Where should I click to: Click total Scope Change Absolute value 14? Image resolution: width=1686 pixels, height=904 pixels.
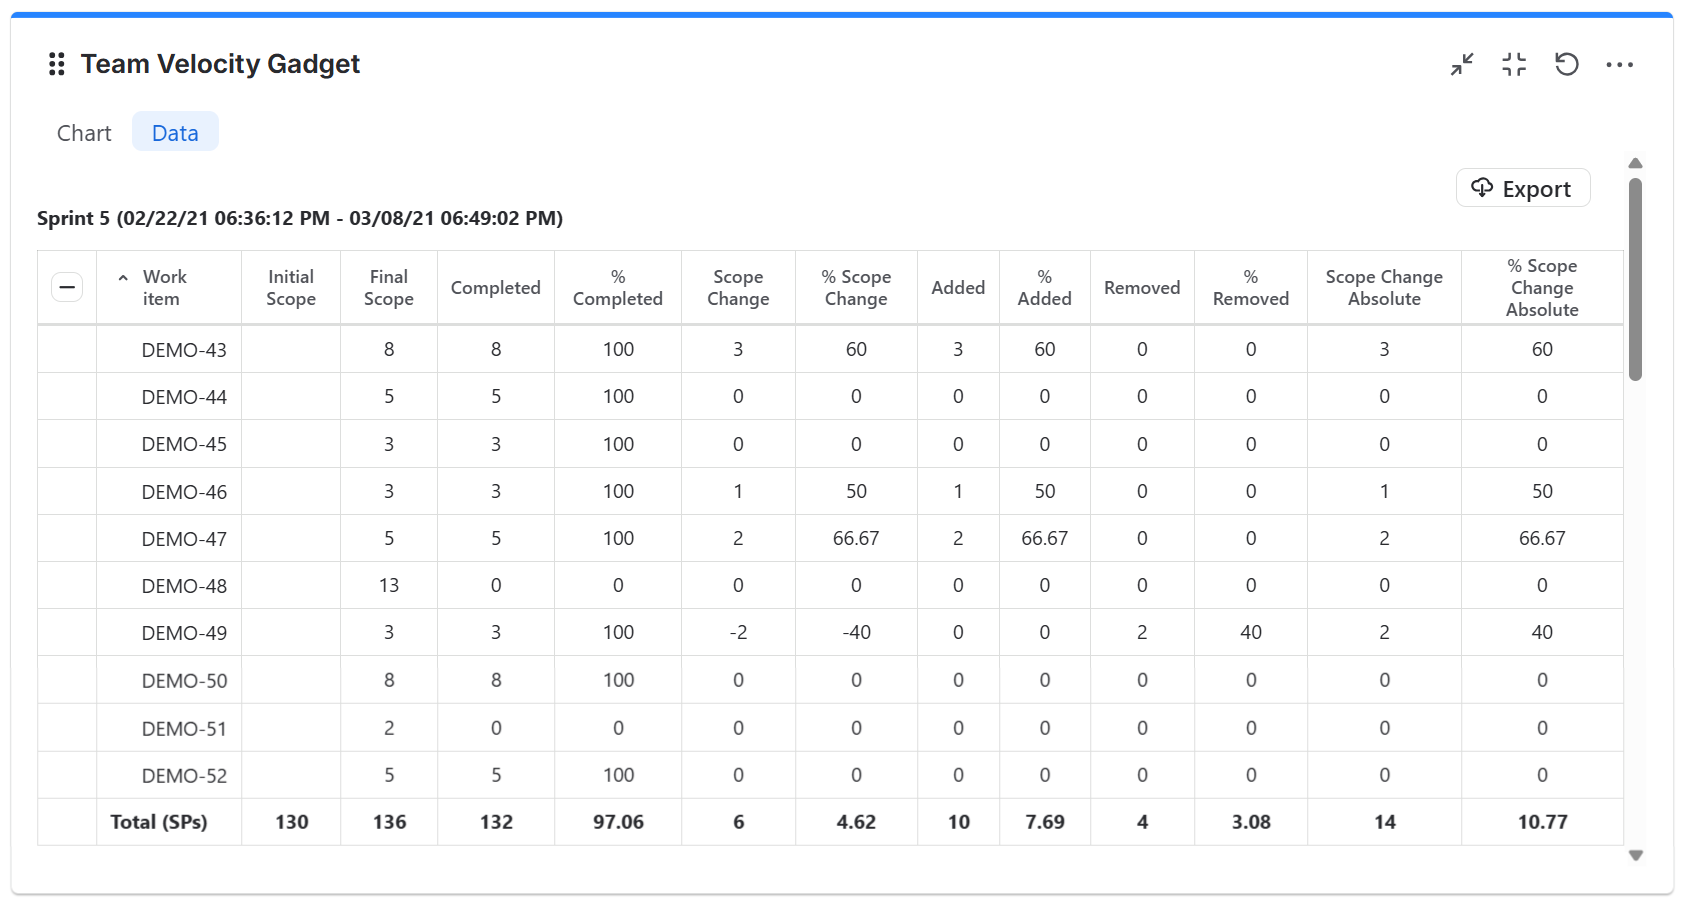(1385, 822)
